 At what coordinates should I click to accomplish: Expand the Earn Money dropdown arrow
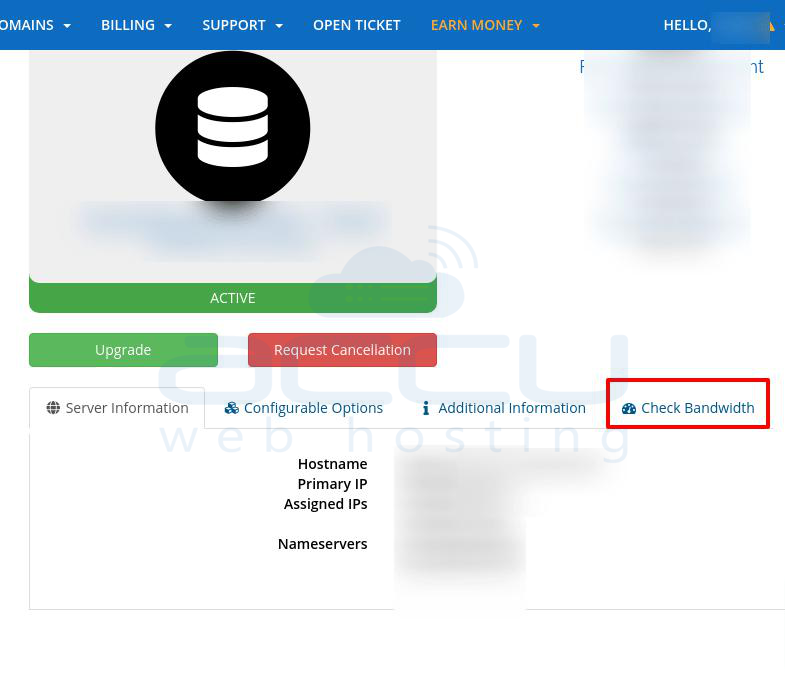click(x=536, y=26)
